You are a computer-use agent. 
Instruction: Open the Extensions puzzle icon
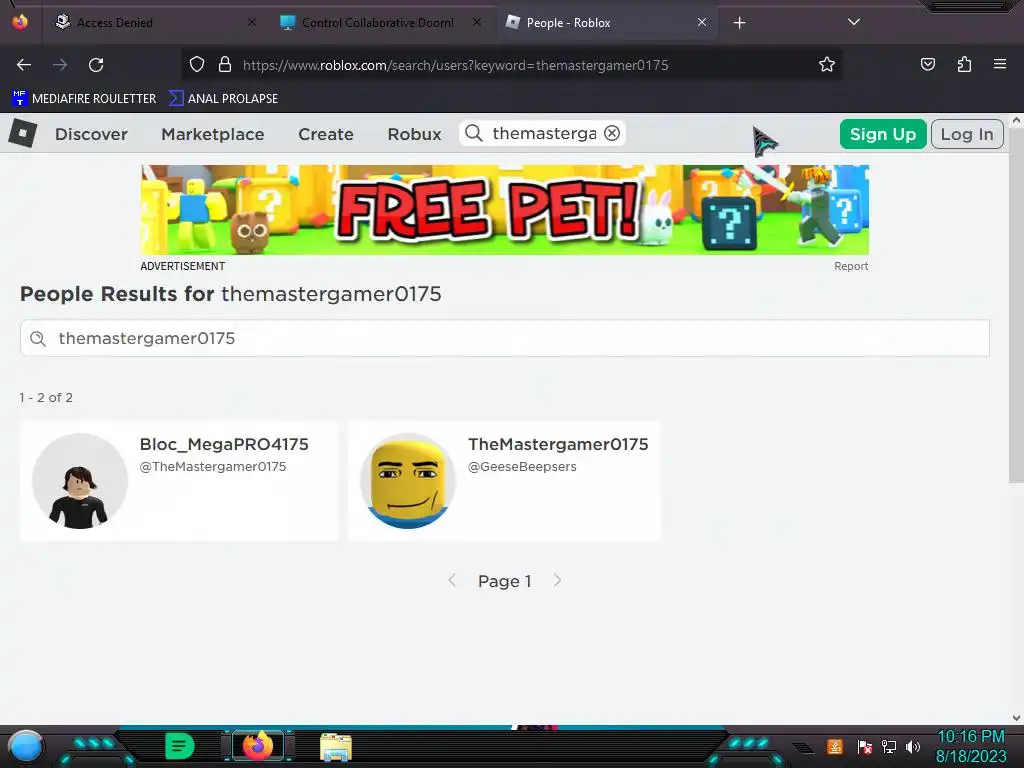(x=964, y=64)
